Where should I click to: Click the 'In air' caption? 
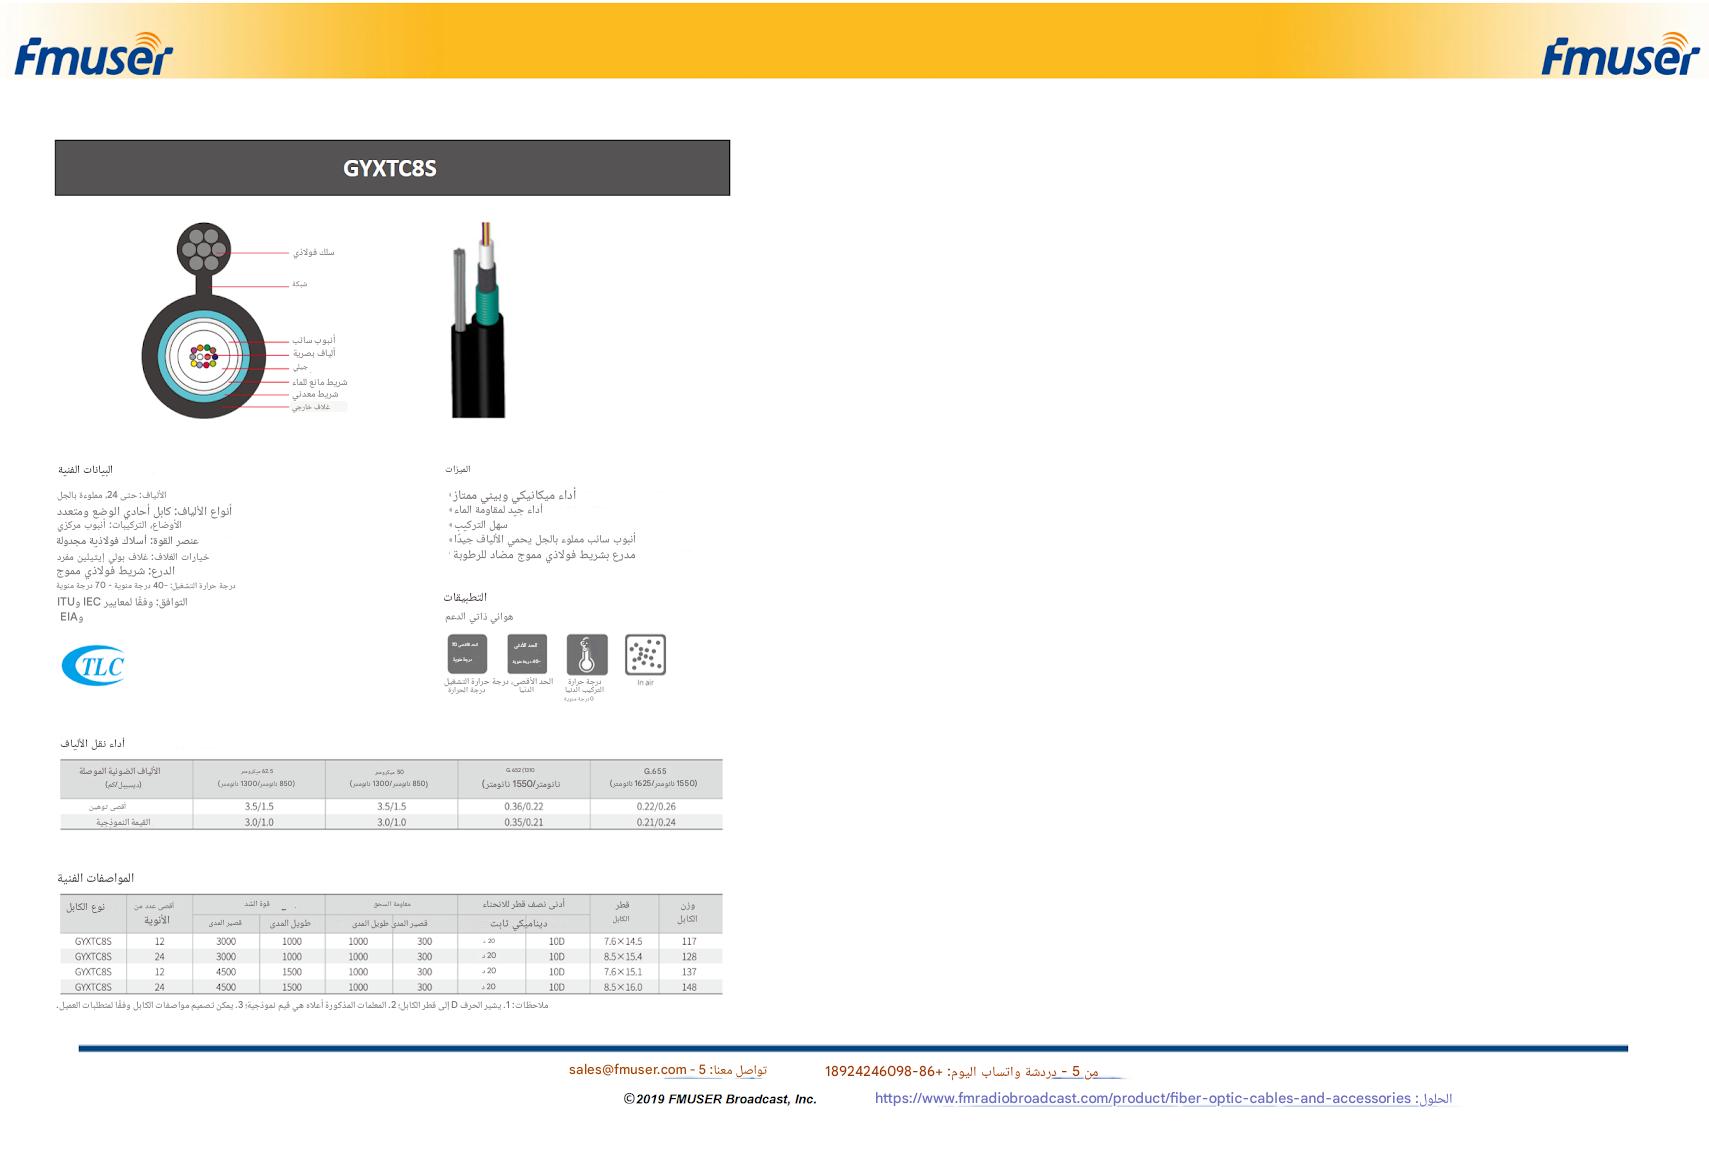pos(645,683)
